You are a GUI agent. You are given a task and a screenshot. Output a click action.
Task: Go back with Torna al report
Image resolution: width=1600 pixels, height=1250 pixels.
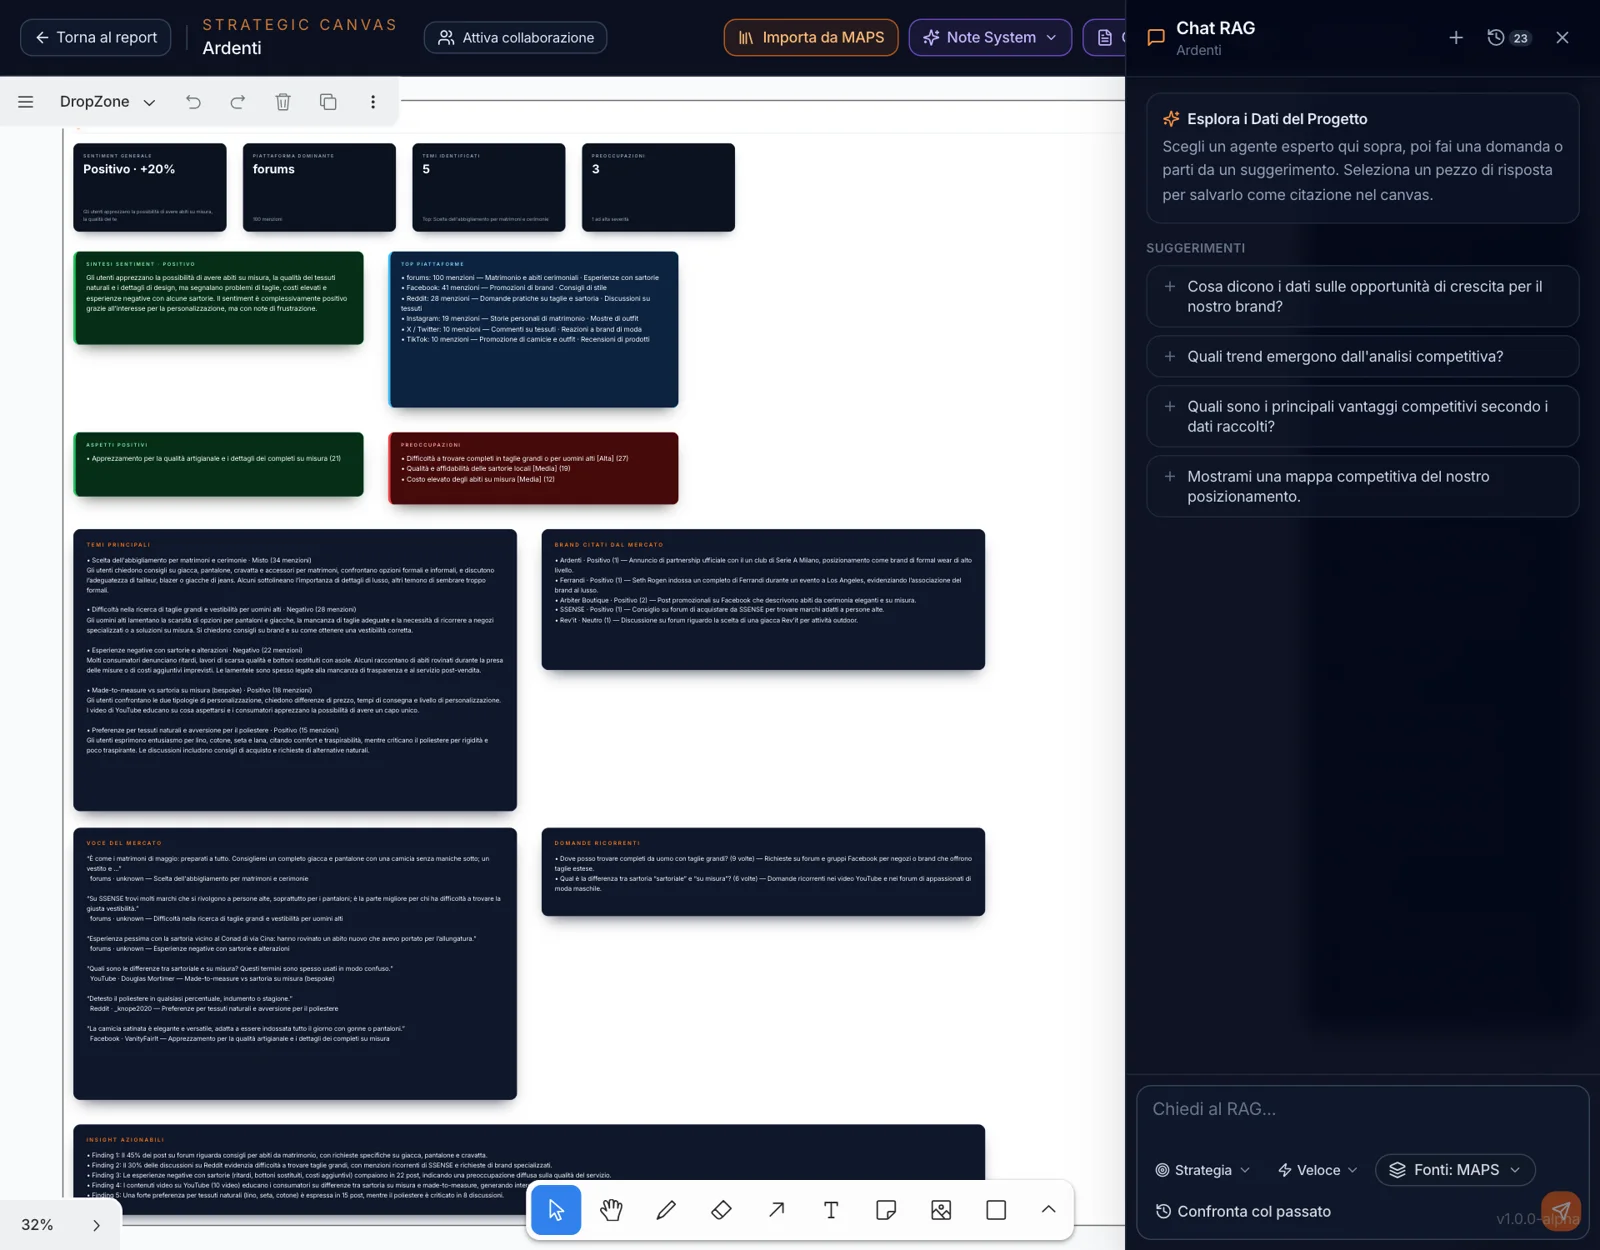pyautogui.click(x=96, y=38)
